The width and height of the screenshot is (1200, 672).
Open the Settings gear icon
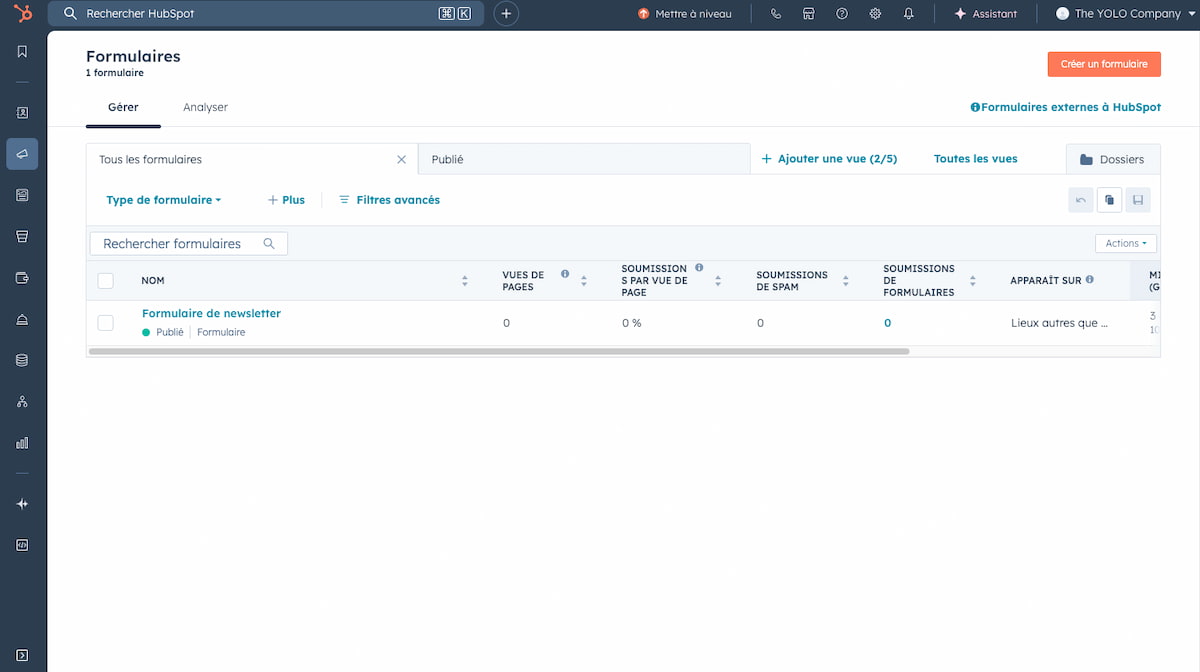coord(875,14)
